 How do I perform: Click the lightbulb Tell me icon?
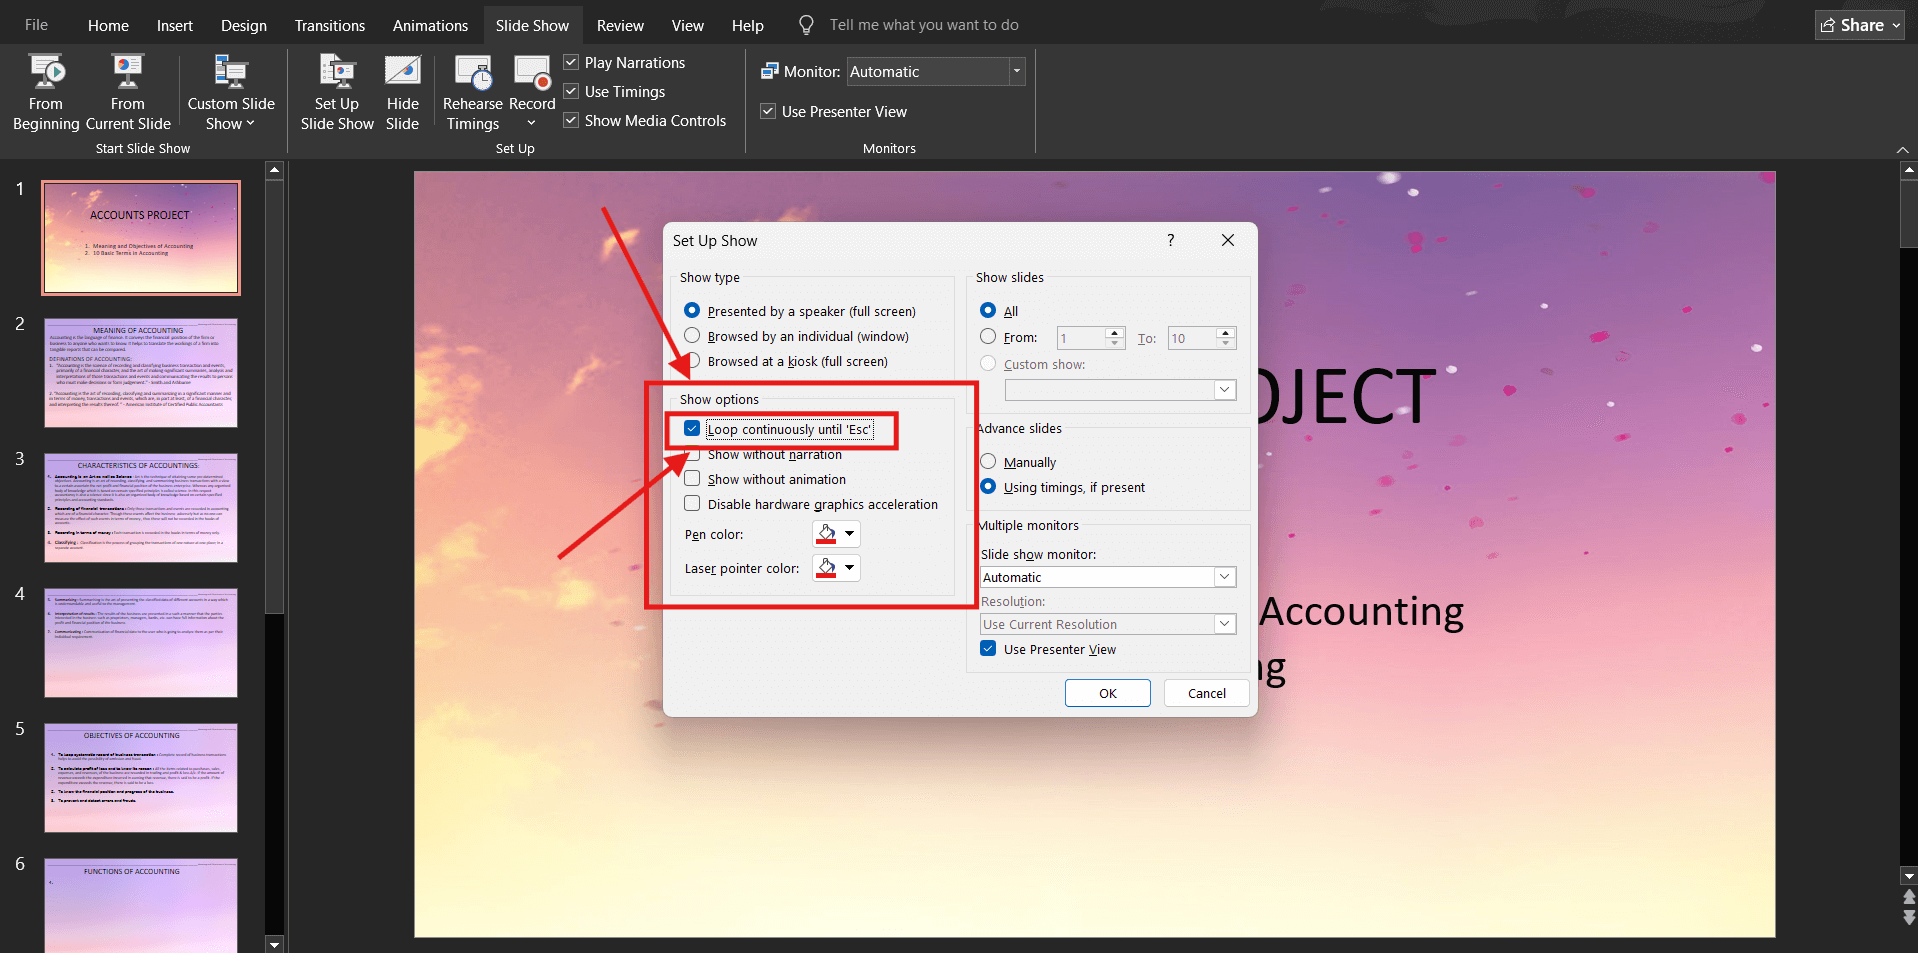[x=806, y=25]
